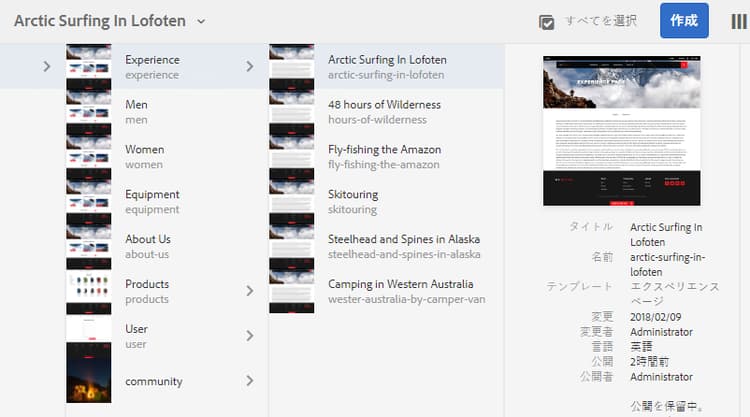This screenshot has width=750, height=417.
Task: Click the Arctic Surfing In Lofoten title value in details
Action: 666,234
